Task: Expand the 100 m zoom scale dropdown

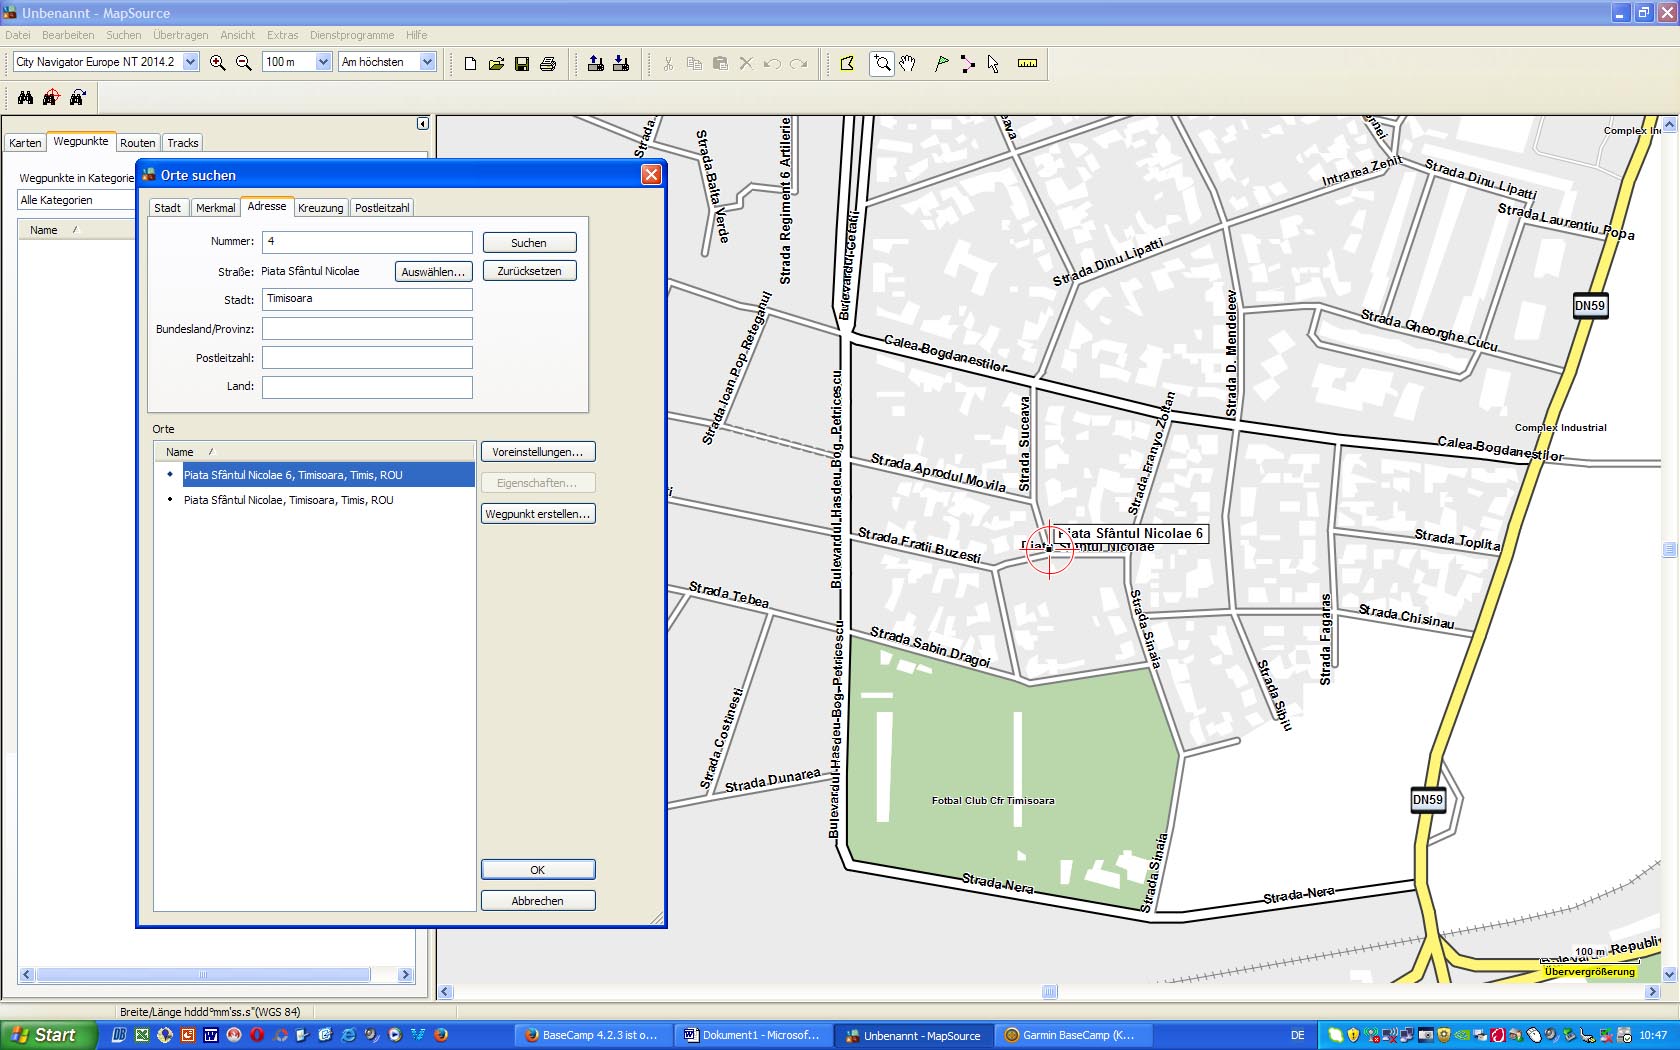Action: 323,62
